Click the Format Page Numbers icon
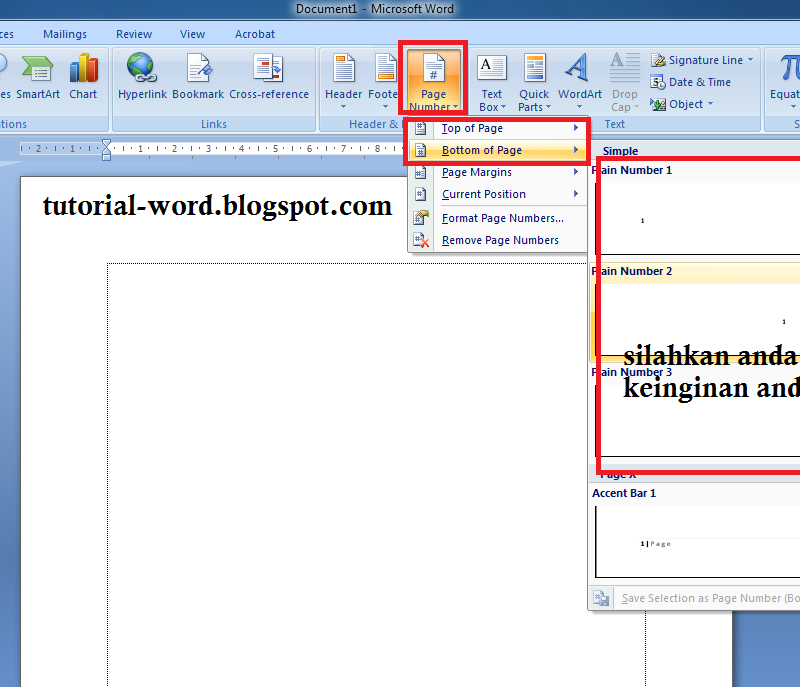The image size is (800, 687). (421, 218)
